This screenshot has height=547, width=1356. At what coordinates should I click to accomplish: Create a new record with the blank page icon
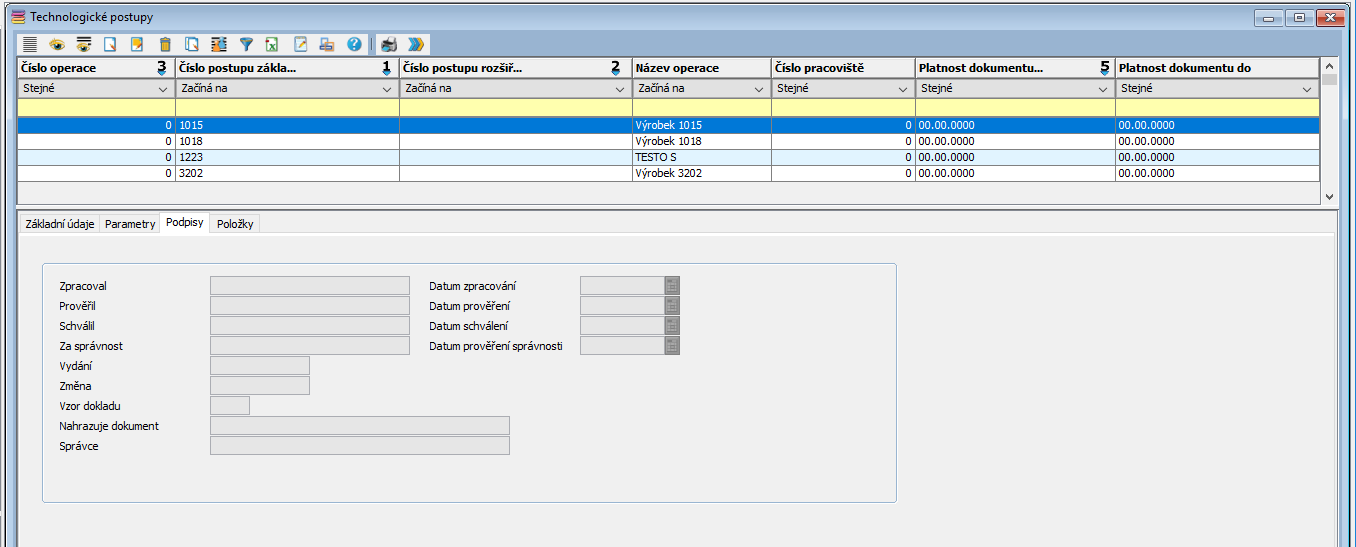111,44
